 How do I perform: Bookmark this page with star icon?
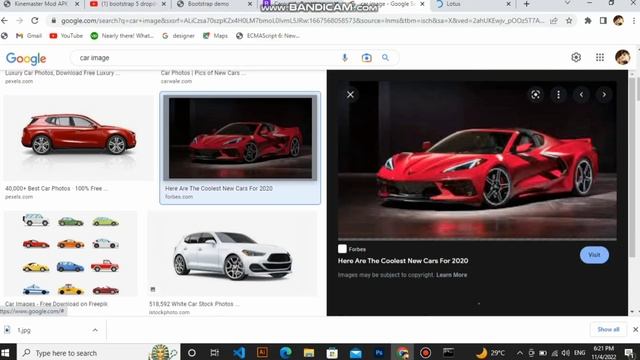569,20
